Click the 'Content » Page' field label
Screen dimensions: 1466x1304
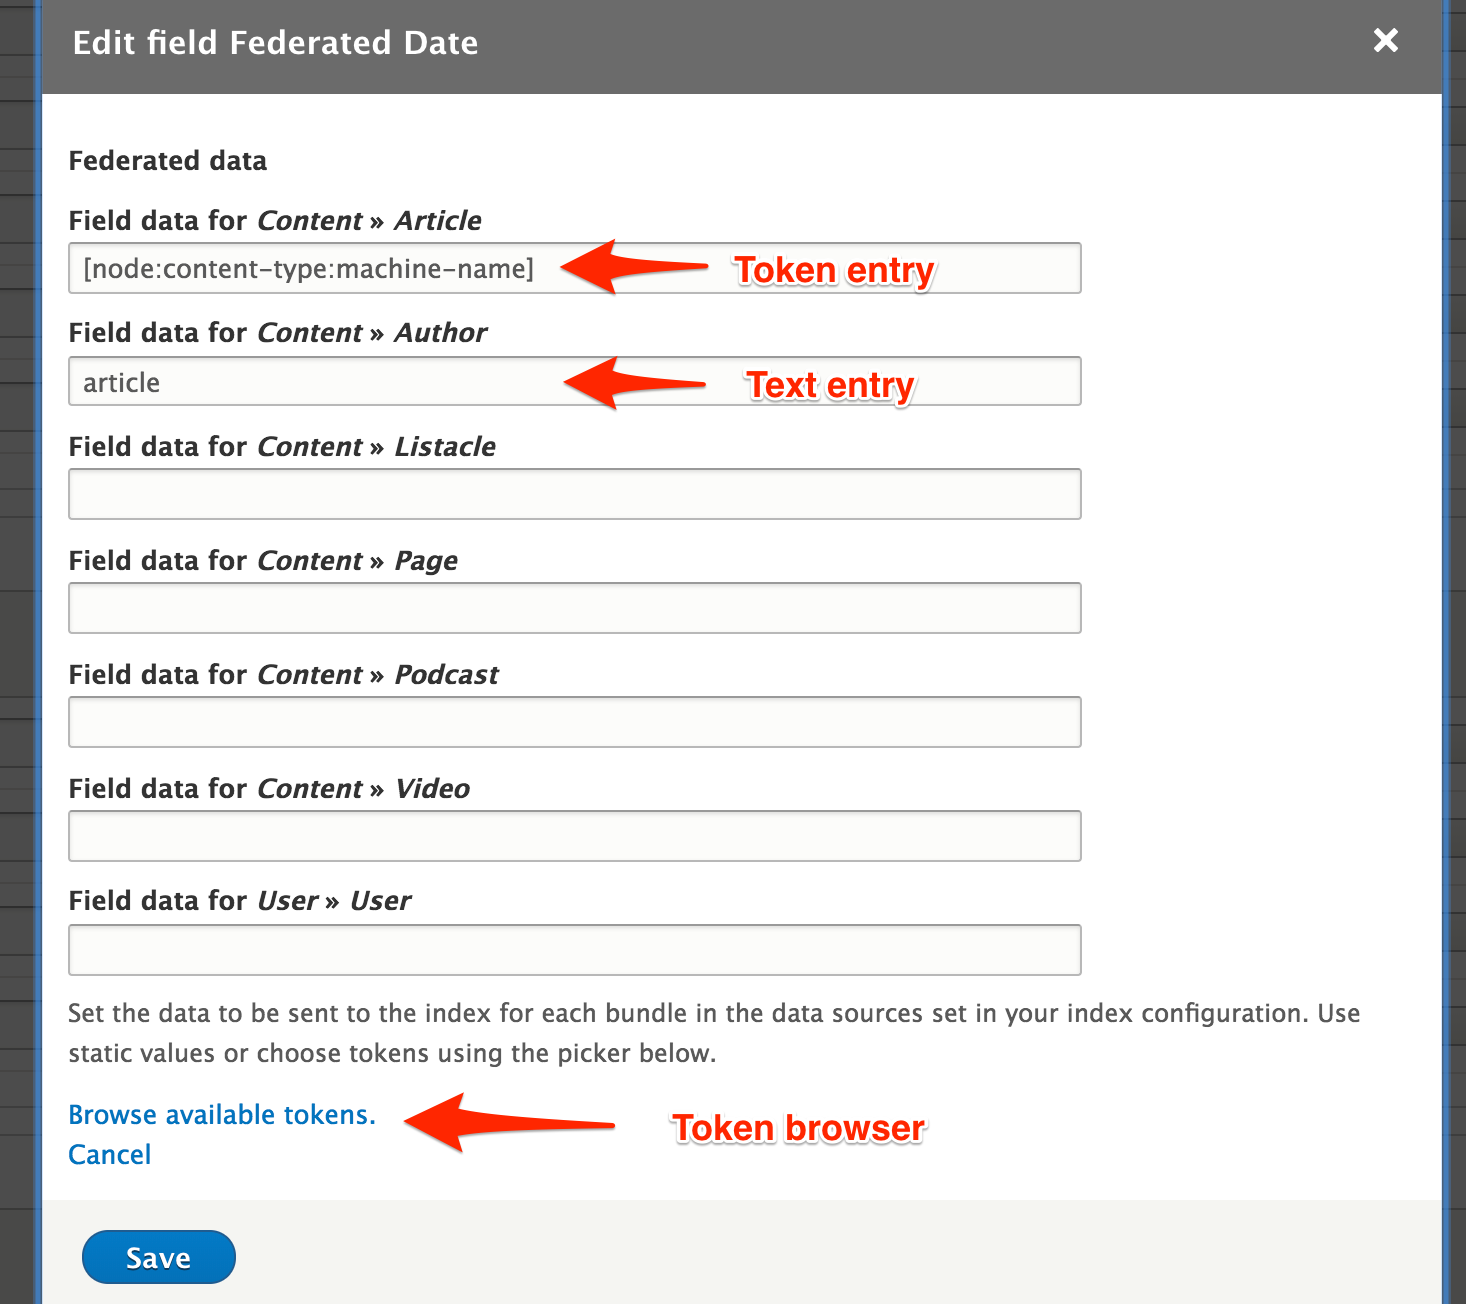tap(263, 561)
